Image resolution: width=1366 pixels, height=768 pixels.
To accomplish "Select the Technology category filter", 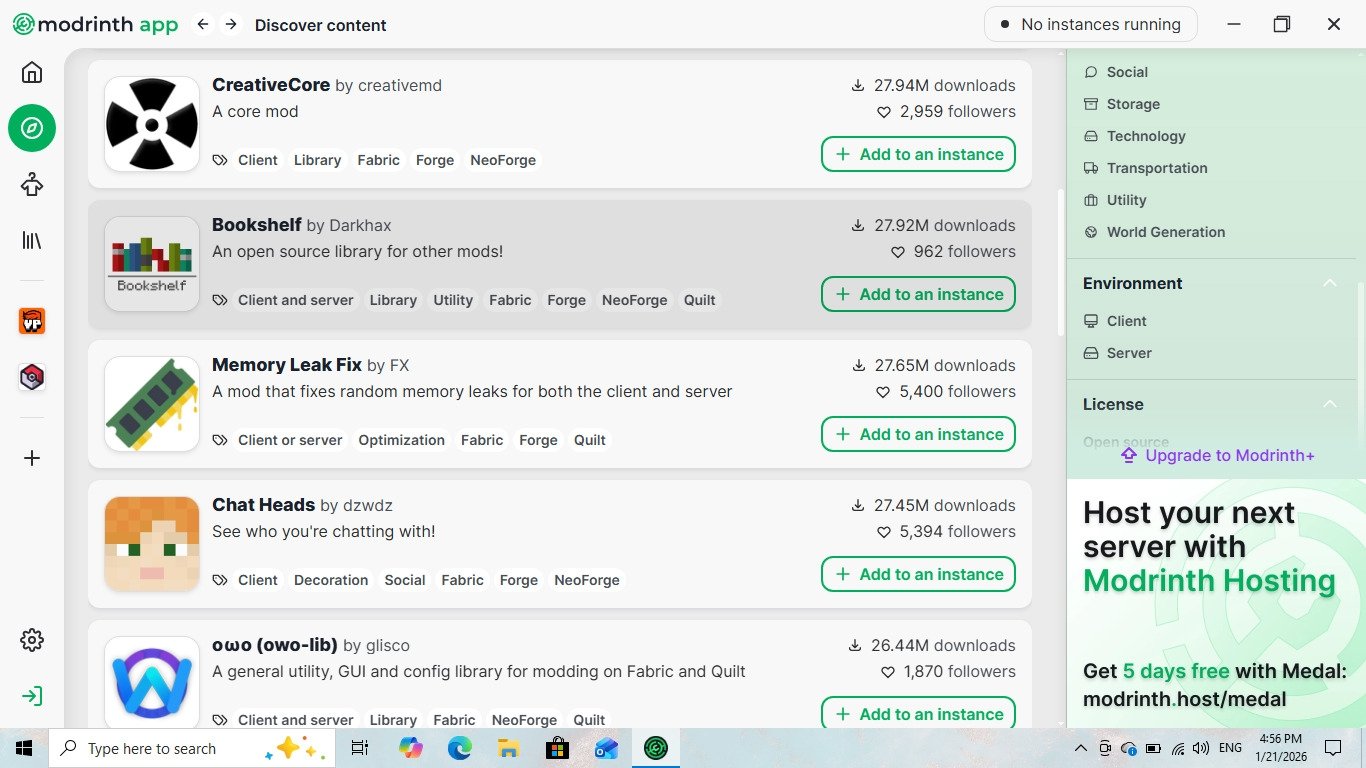I will point(1145,136).
